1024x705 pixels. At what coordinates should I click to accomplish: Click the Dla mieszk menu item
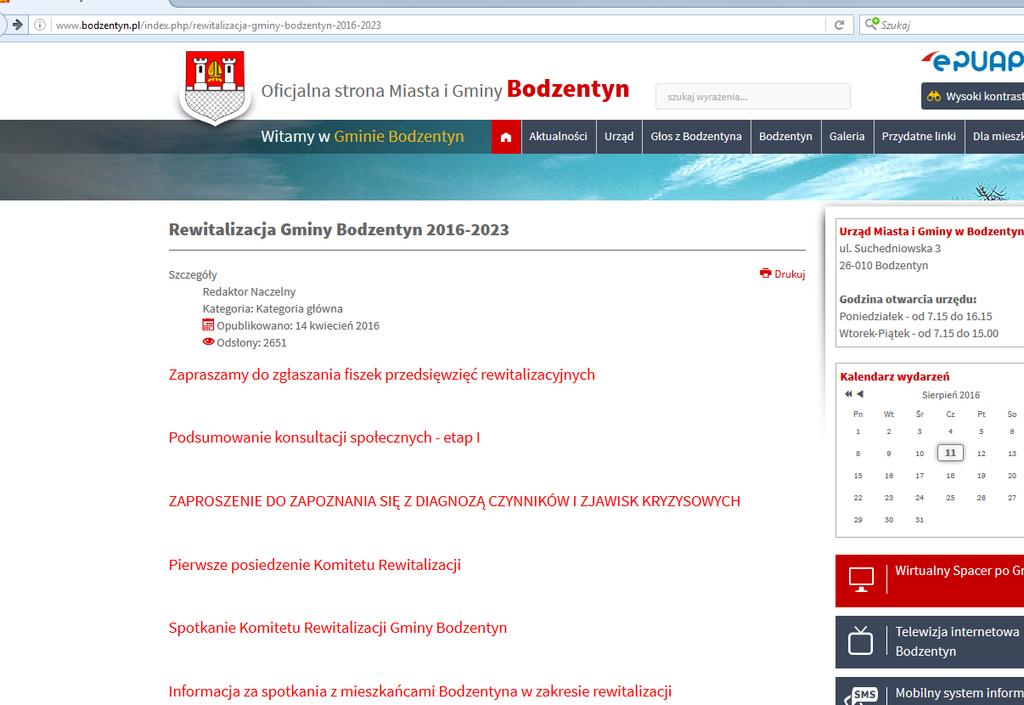coord(995,136)
